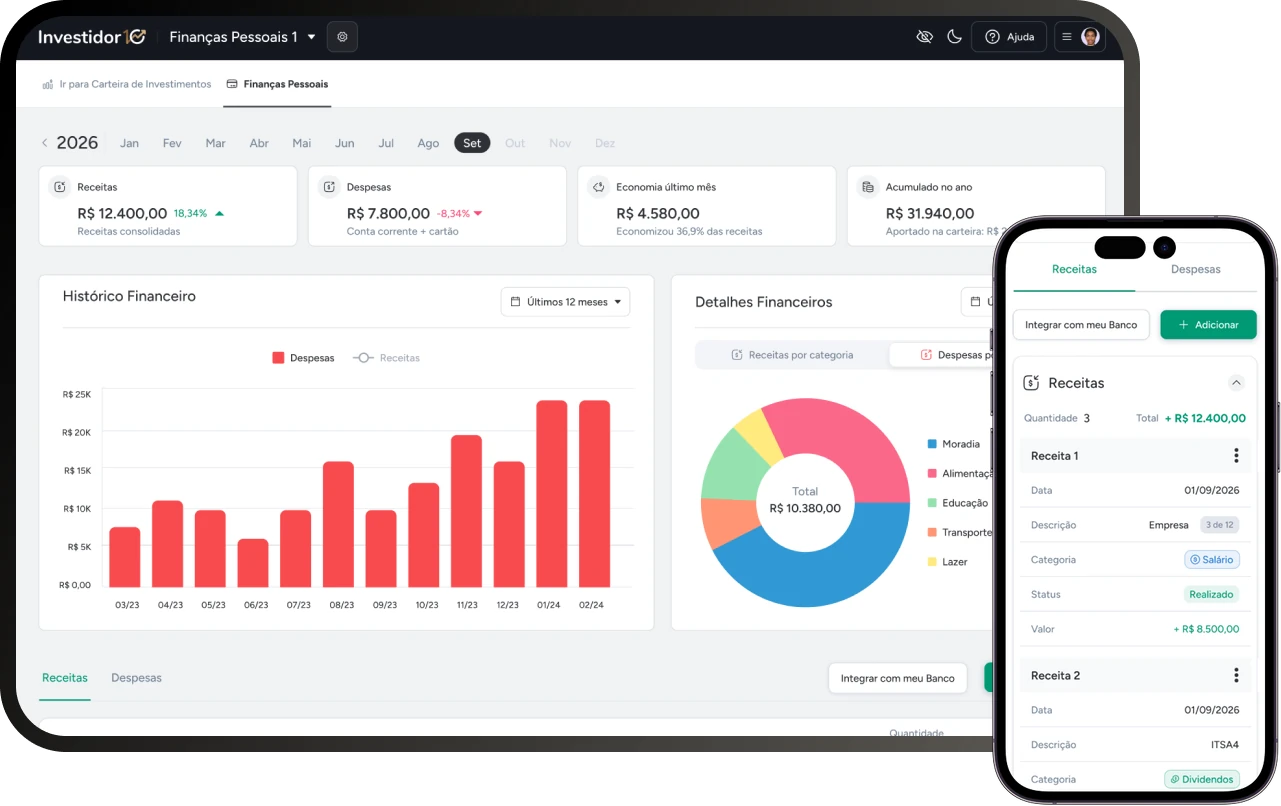Select the phone Despesas tab
The height and width of the screenshot is (806, 1281).
click(1196, 269)
